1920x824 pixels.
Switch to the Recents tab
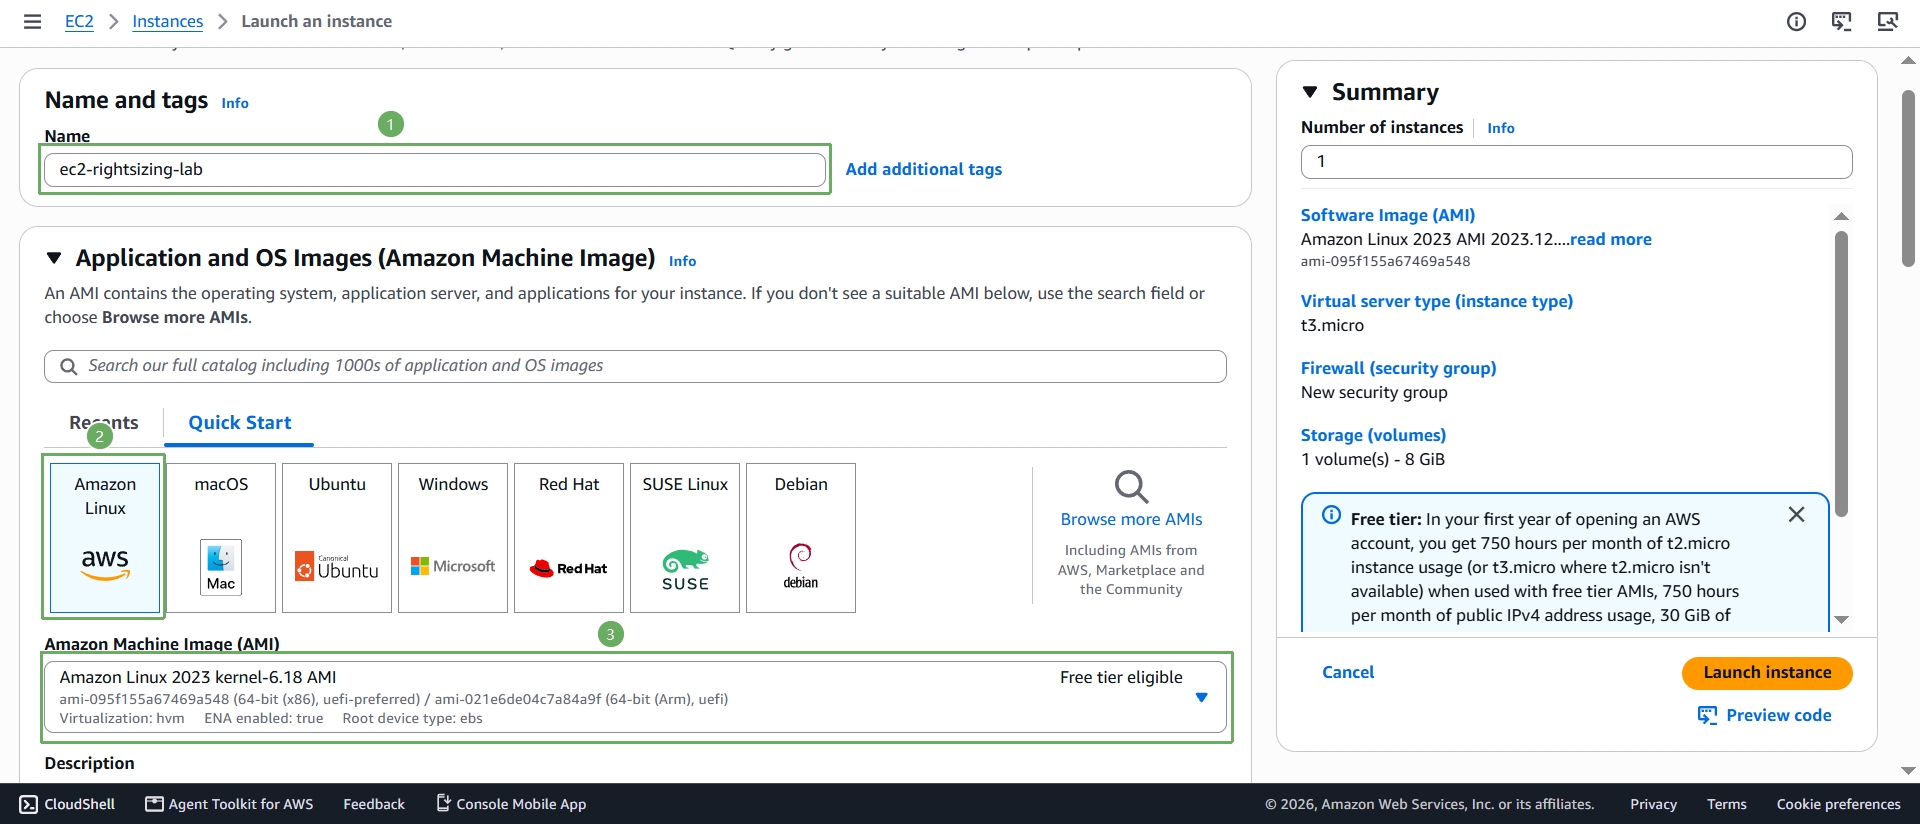[x=104, y=423]
